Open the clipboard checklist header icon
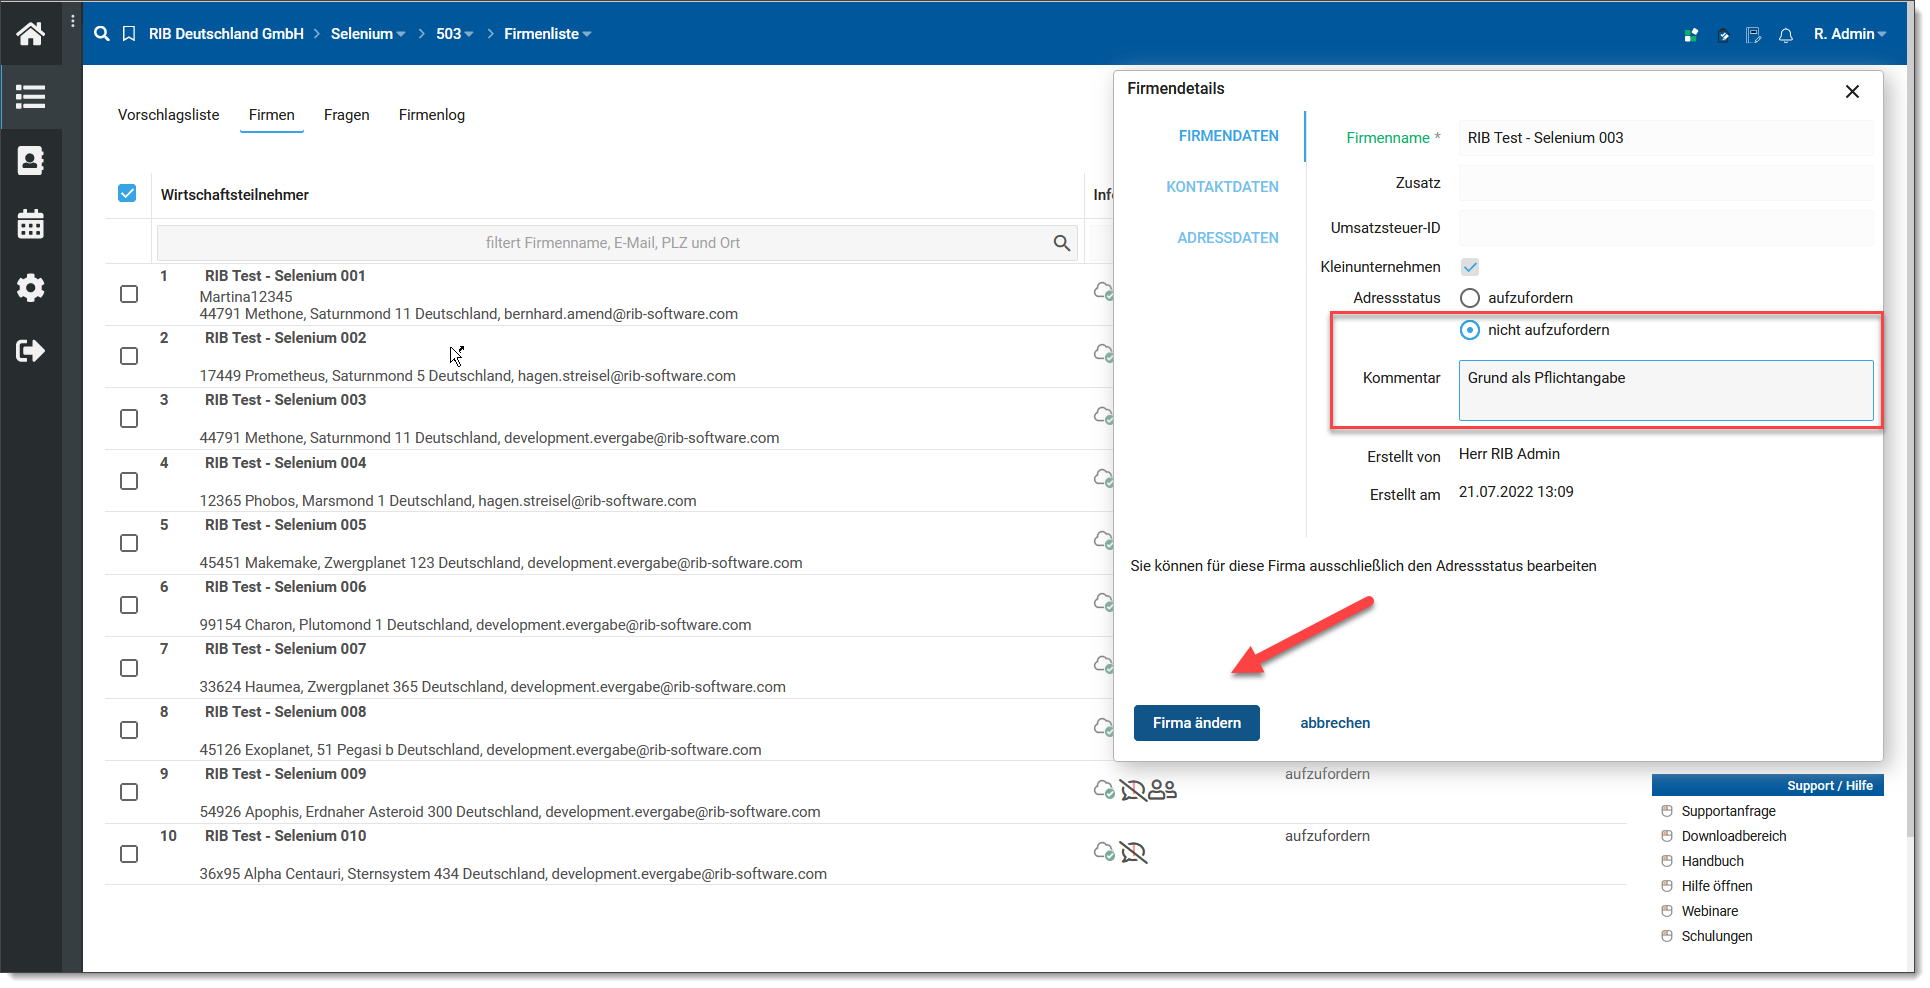Viewport: 1930px width, 988px height. (1723, 35)
